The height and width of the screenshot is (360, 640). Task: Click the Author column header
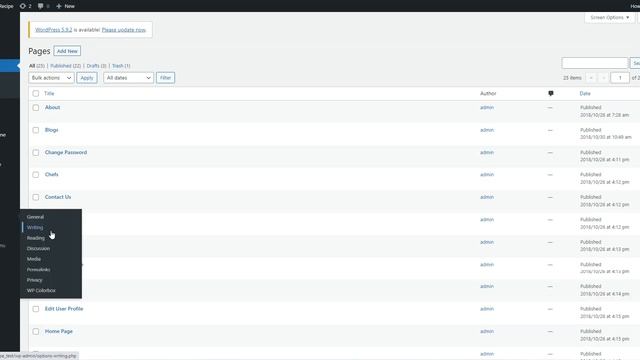(488, 93)
